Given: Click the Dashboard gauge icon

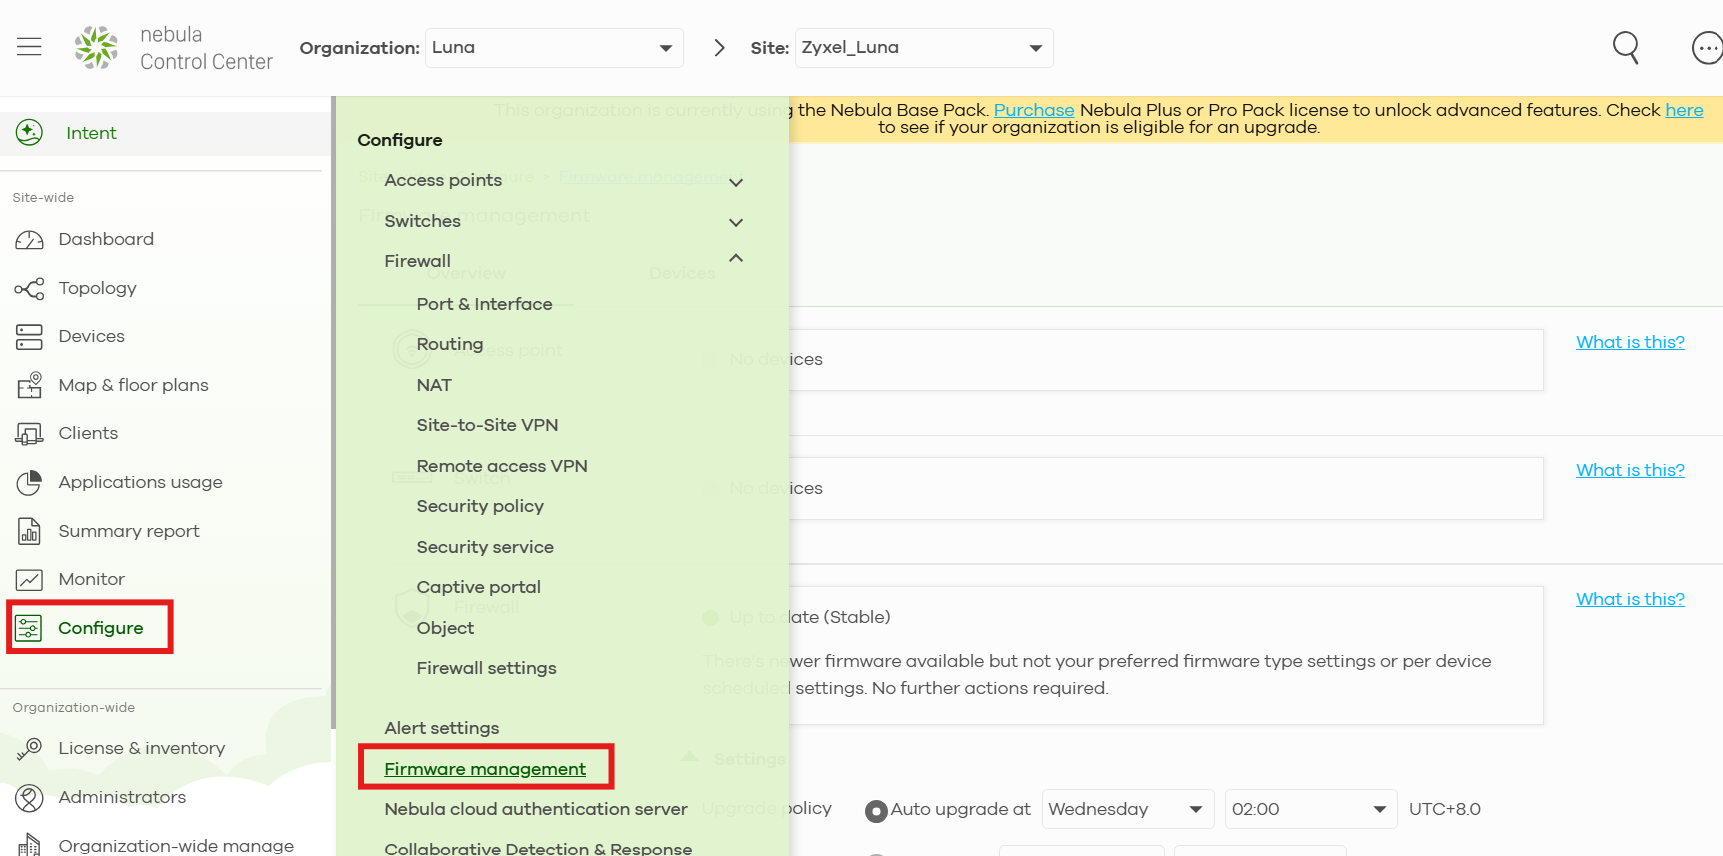Looking at the screenshot, I should 29,240.
